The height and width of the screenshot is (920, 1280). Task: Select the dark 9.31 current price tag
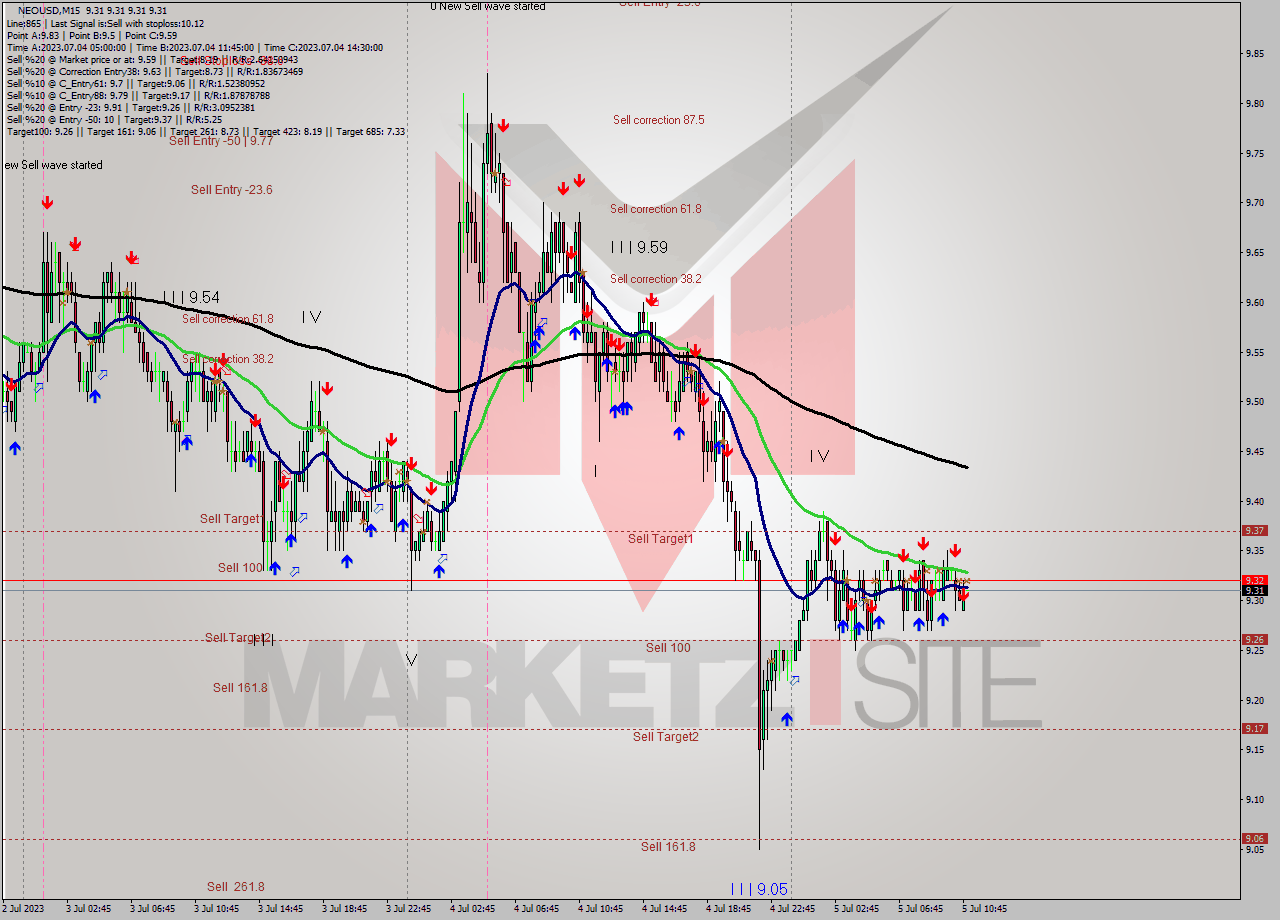tap(1254, 591)
